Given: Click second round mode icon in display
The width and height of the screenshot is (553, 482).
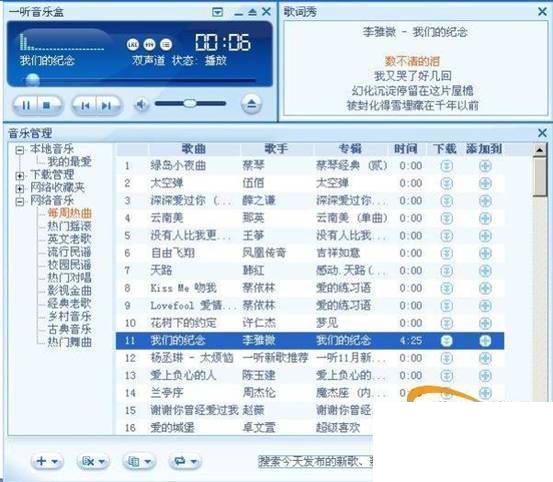Looking at the screenshot, I should [149, 44].
